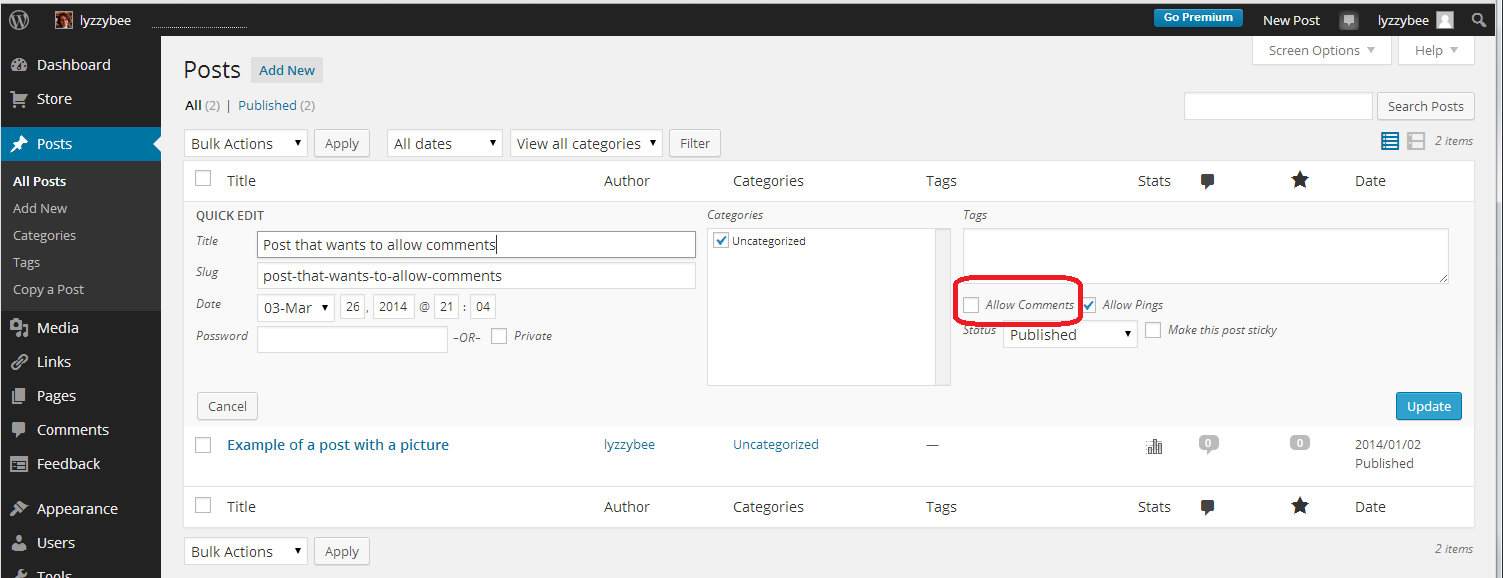This screenshot has width=1503, height=578.
Task: Click the likes star column header
Action: click(1299, 180)
